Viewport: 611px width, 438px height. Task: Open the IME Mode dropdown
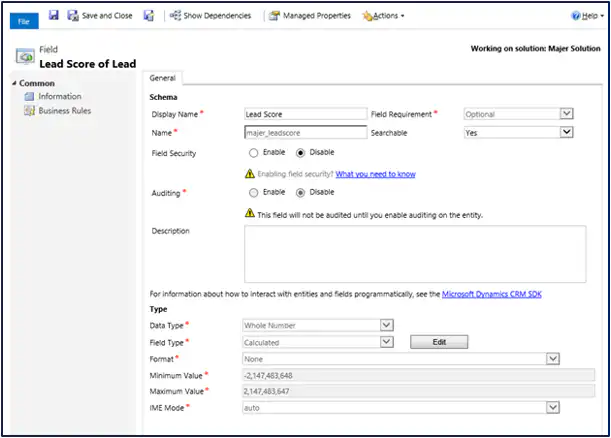click(551, 407)
